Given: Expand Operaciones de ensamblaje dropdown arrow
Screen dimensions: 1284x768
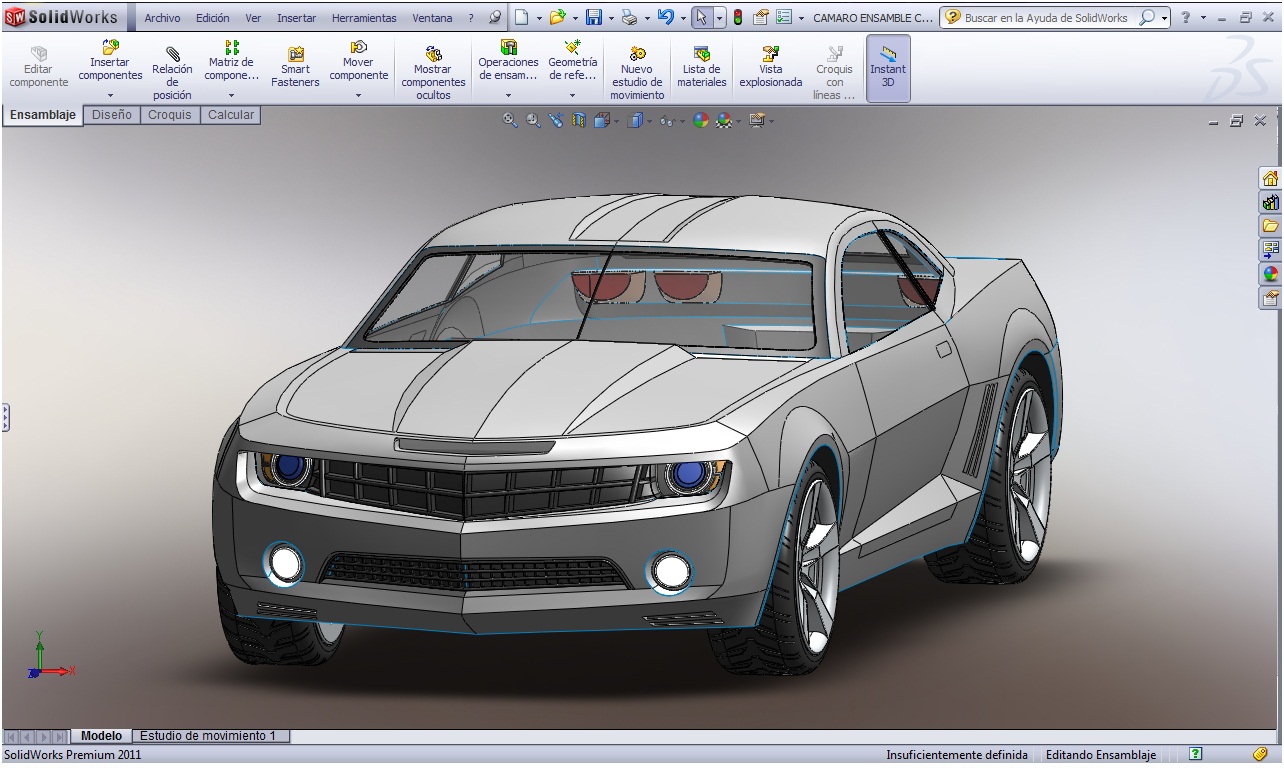Looking at the screenshot, I should point(508,96).
